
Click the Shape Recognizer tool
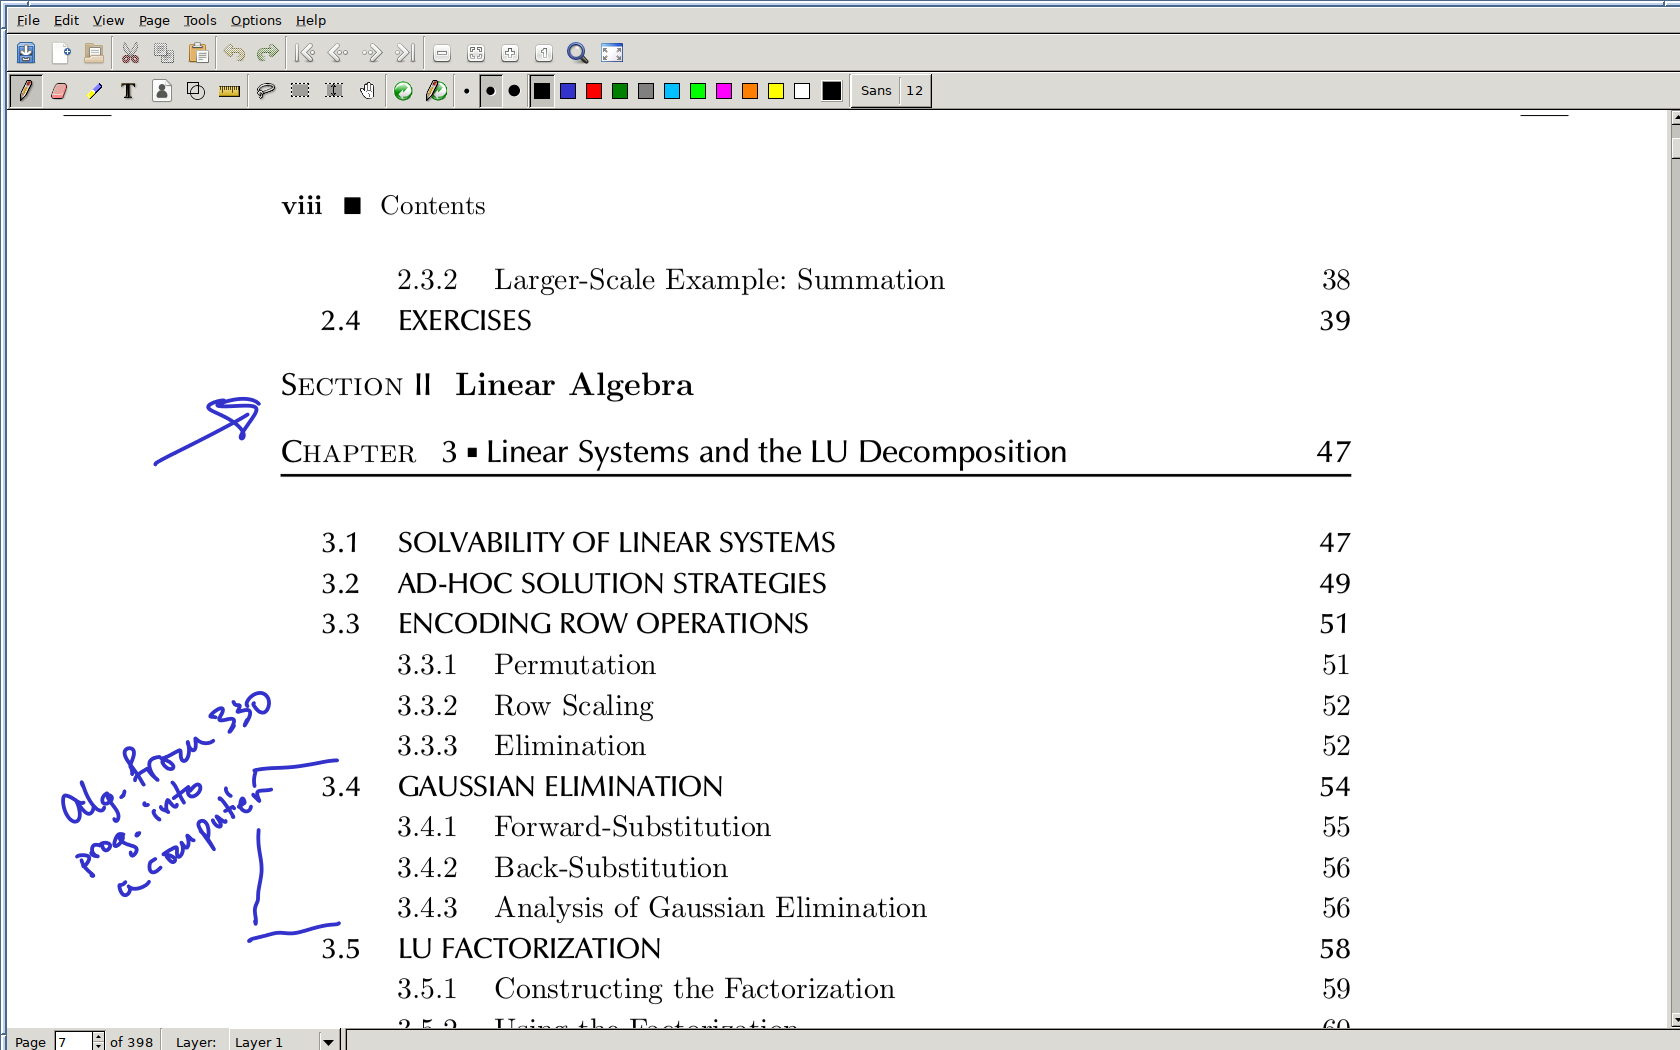pos(196,91)
